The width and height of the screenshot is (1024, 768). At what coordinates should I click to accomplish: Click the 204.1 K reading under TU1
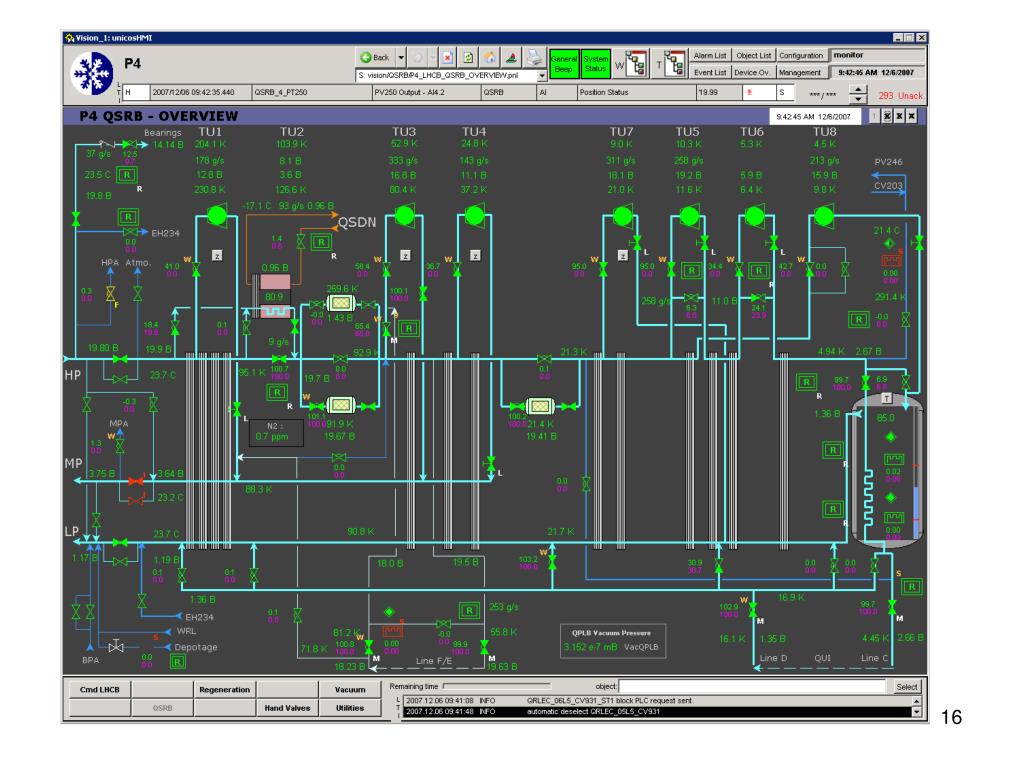click(210, 144)
